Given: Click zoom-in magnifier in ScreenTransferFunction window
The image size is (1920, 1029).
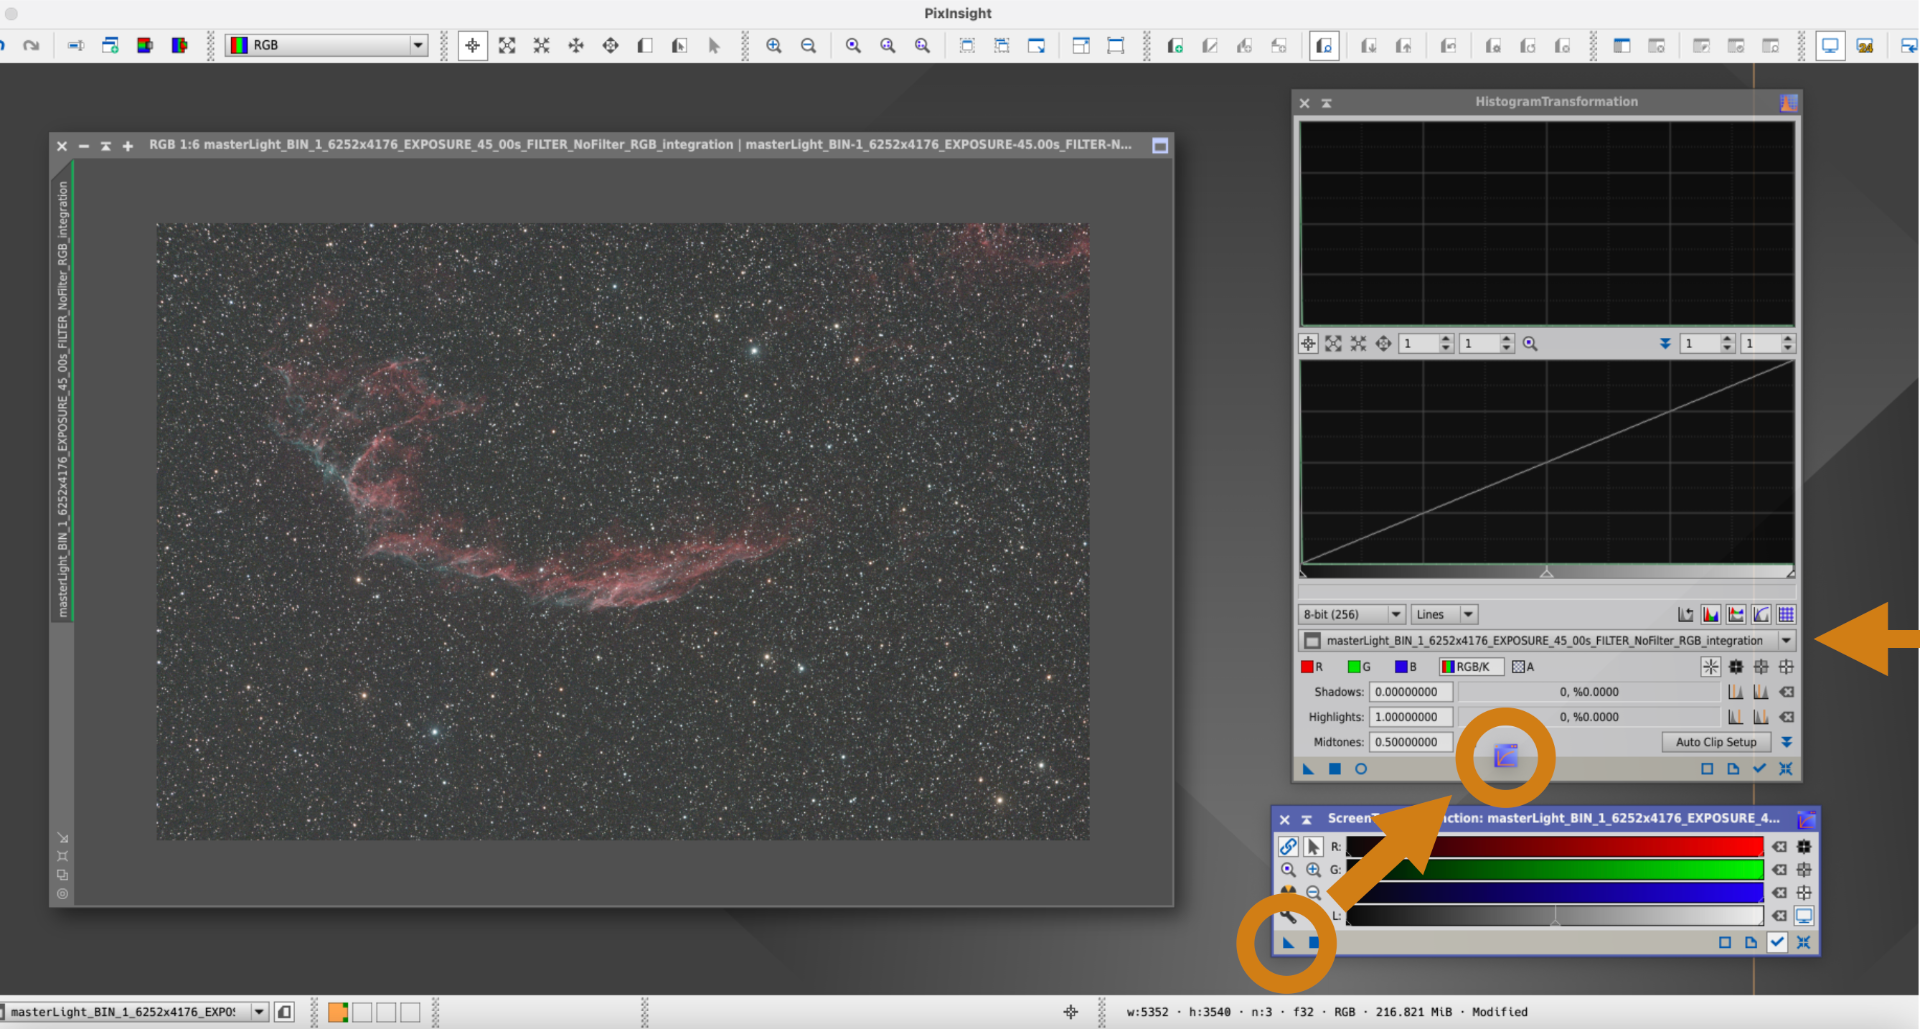Looking at the screenshot, I should tap(1313, 870).
